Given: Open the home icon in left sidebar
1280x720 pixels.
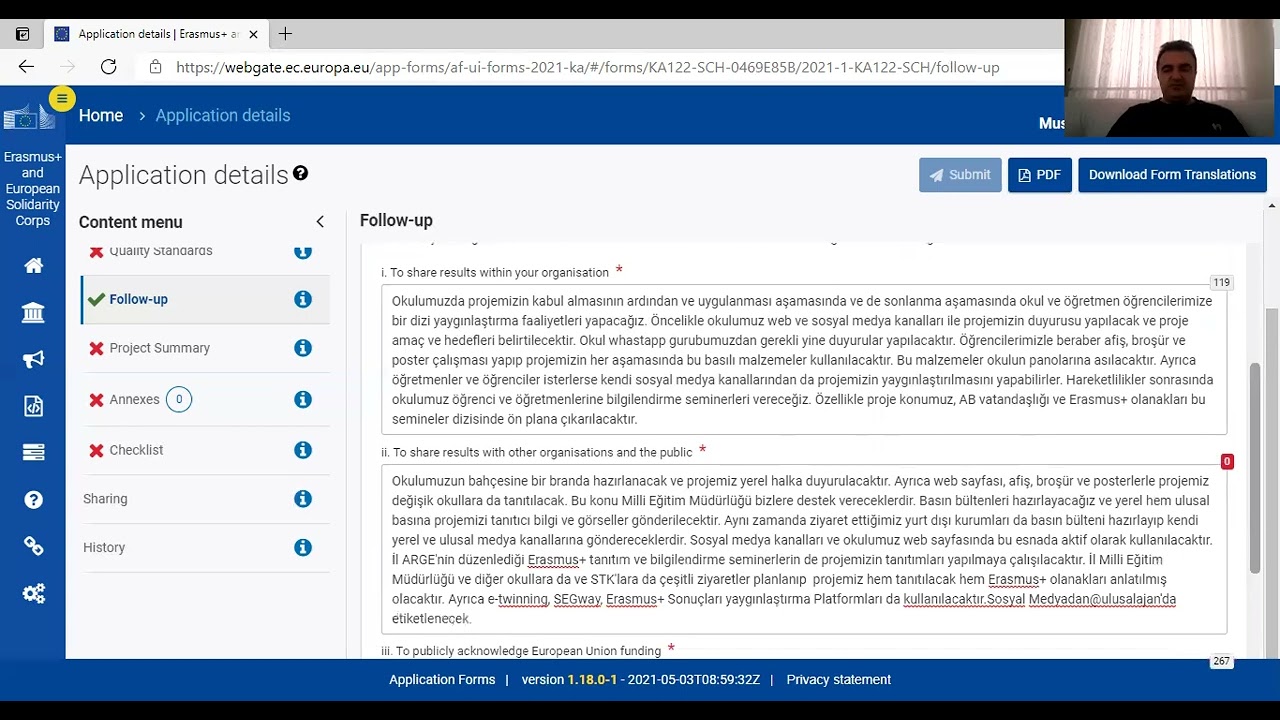Looking at the screenshot, I should tap(33, 265).
